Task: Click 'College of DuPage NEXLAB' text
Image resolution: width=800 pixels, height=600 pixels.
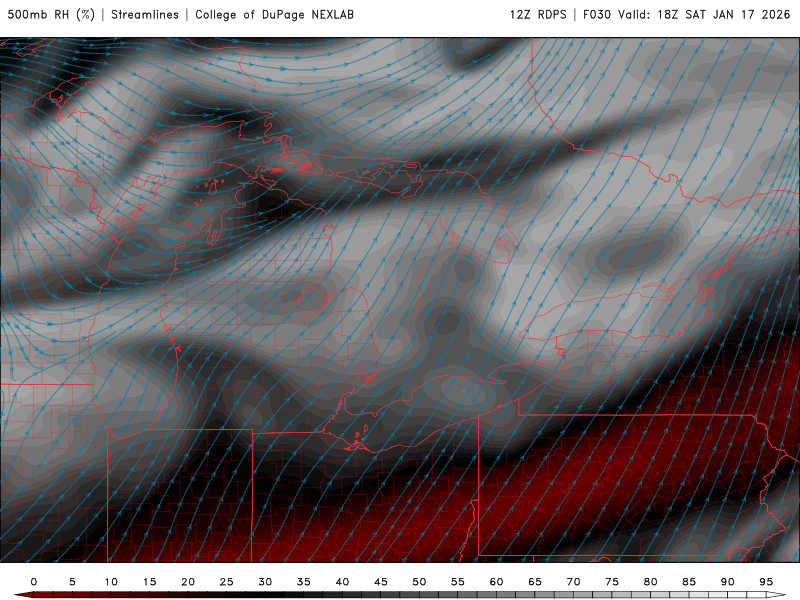Action: click(274, 15)
